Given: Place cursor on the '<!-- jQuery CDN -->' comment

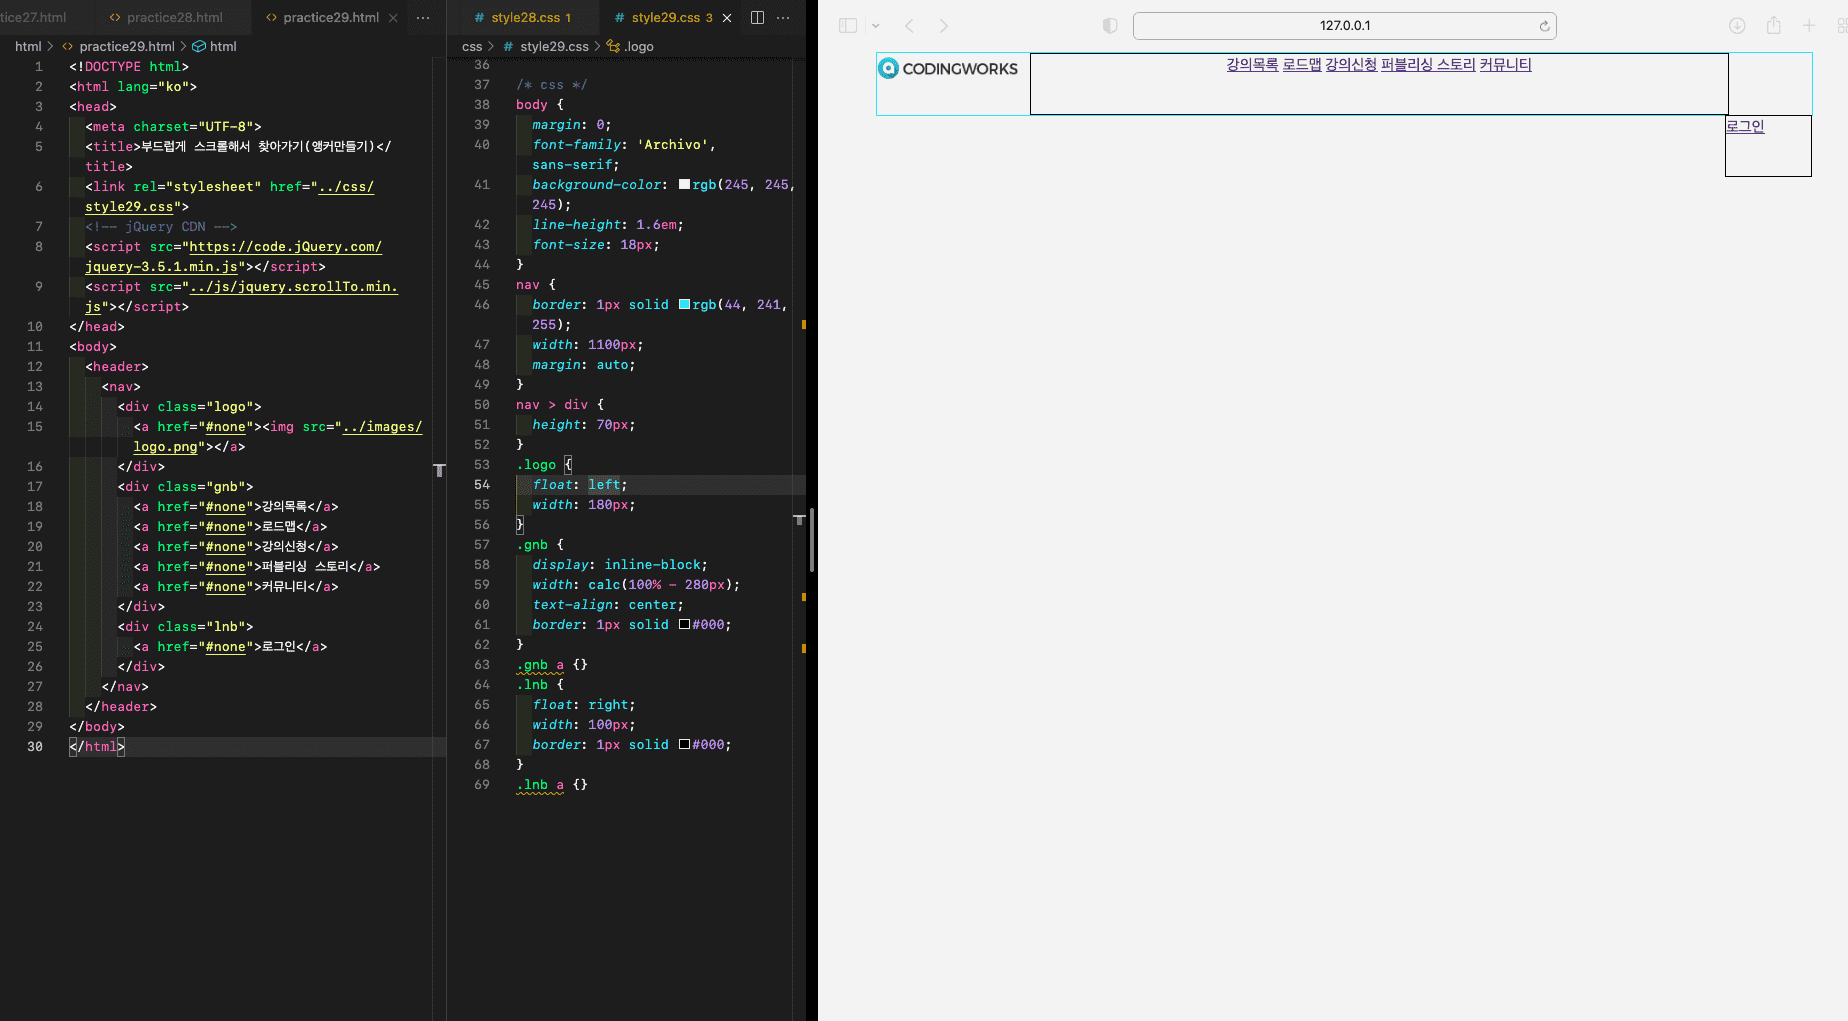Looking at the screenshot, I should click(x=161, y=227).
